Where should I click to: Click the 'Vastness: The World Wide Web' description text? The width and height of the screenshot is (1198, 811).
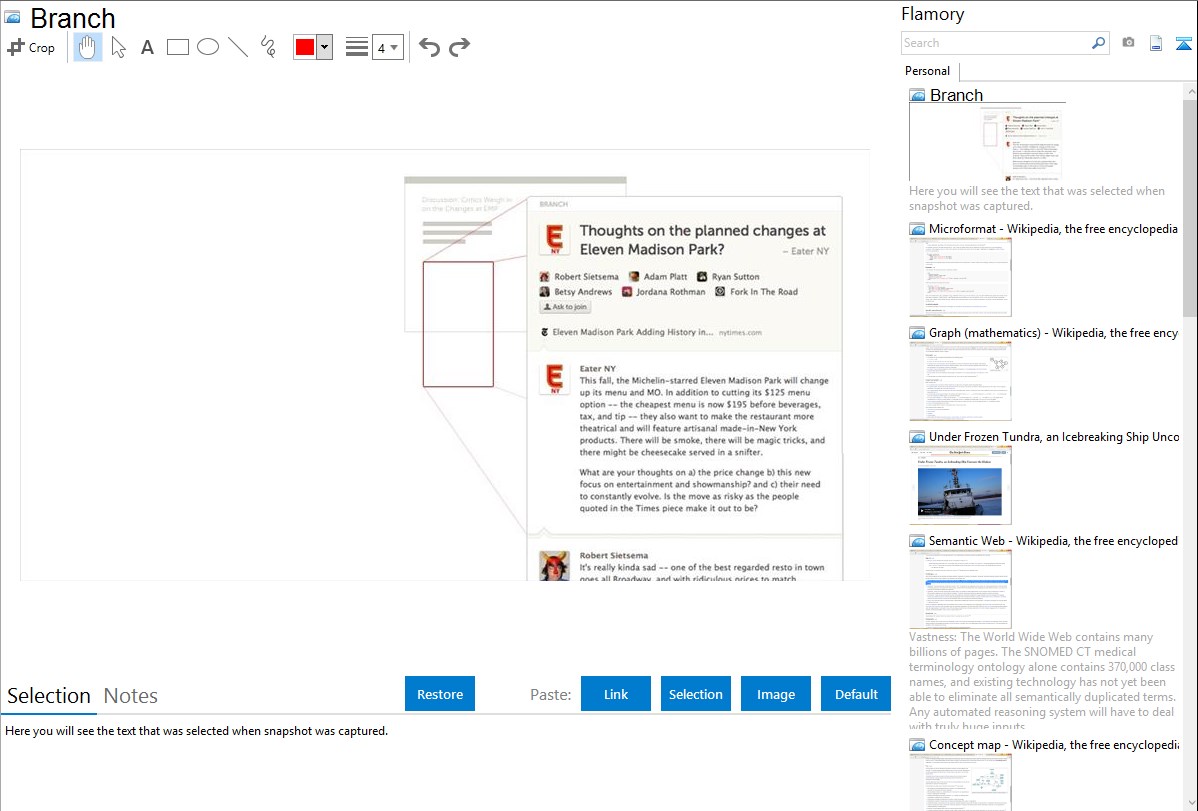click(1042, 682)
